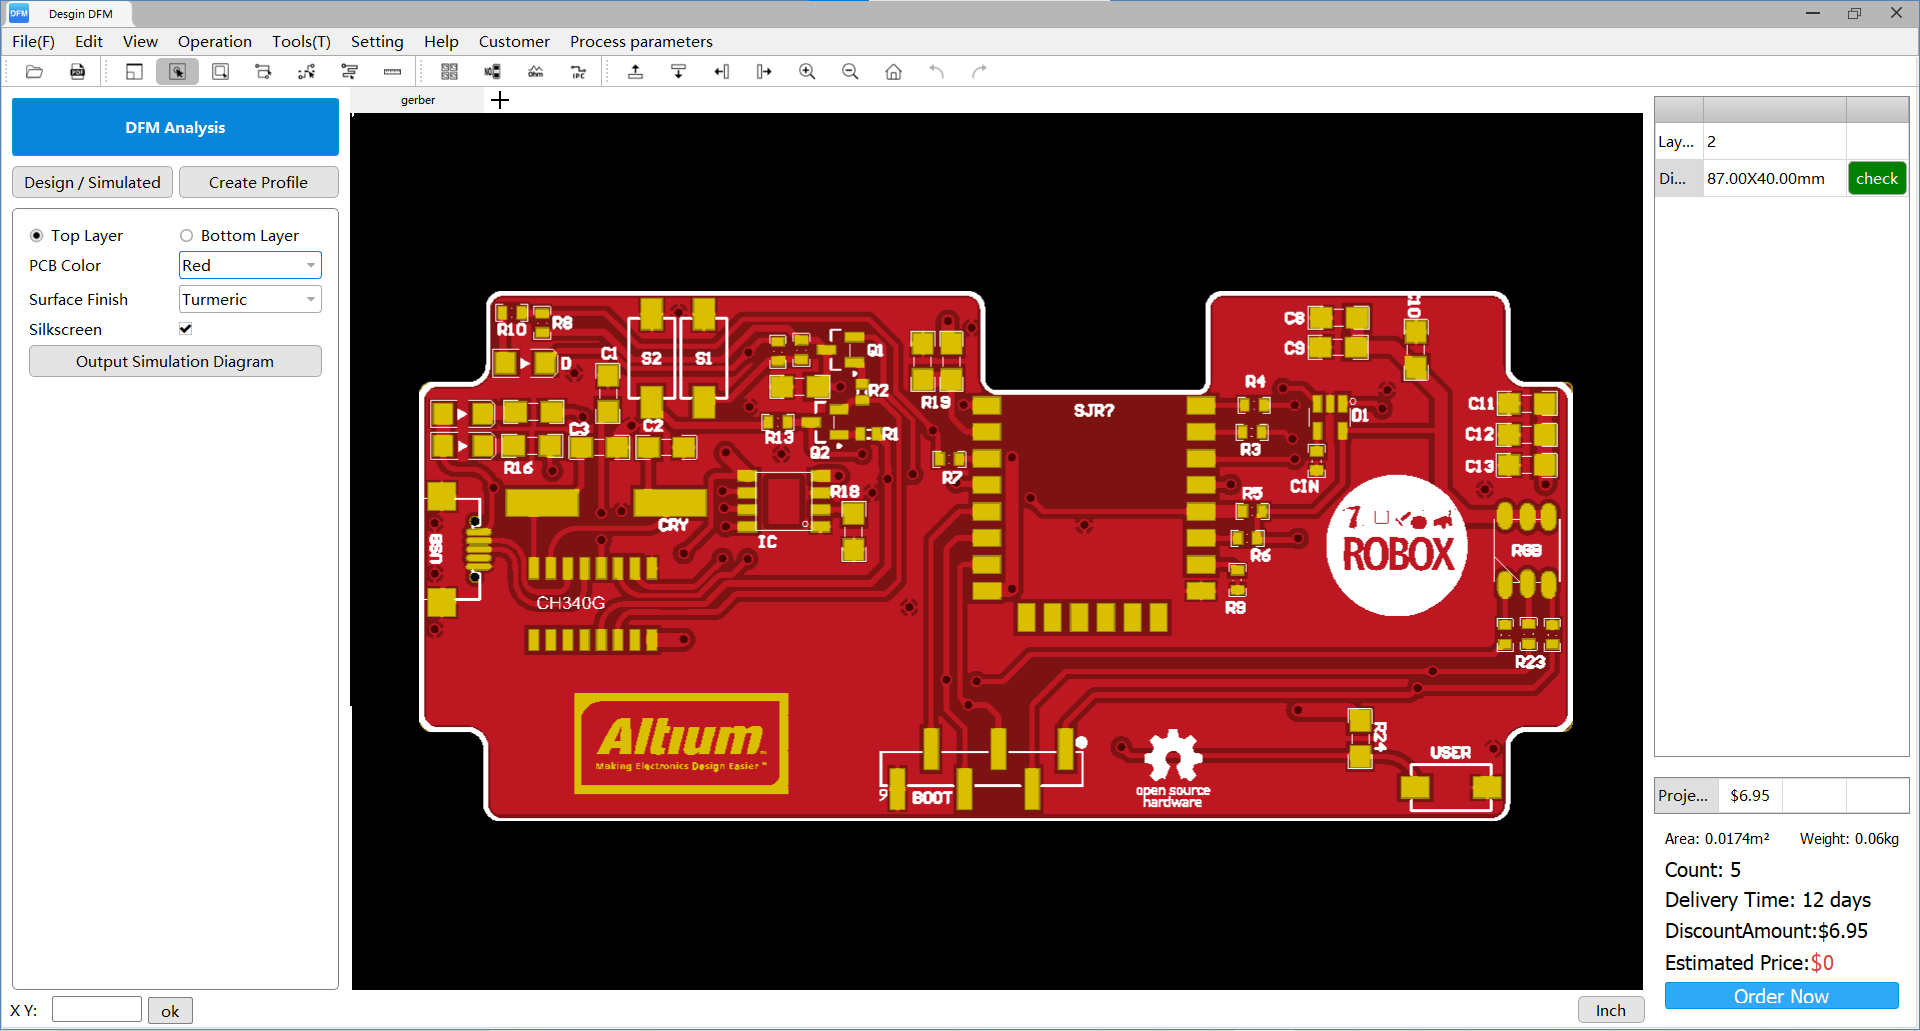1920x1031 pixels.
Task: Zoom in on the PCB view
Action: click(x=807, y=71)
